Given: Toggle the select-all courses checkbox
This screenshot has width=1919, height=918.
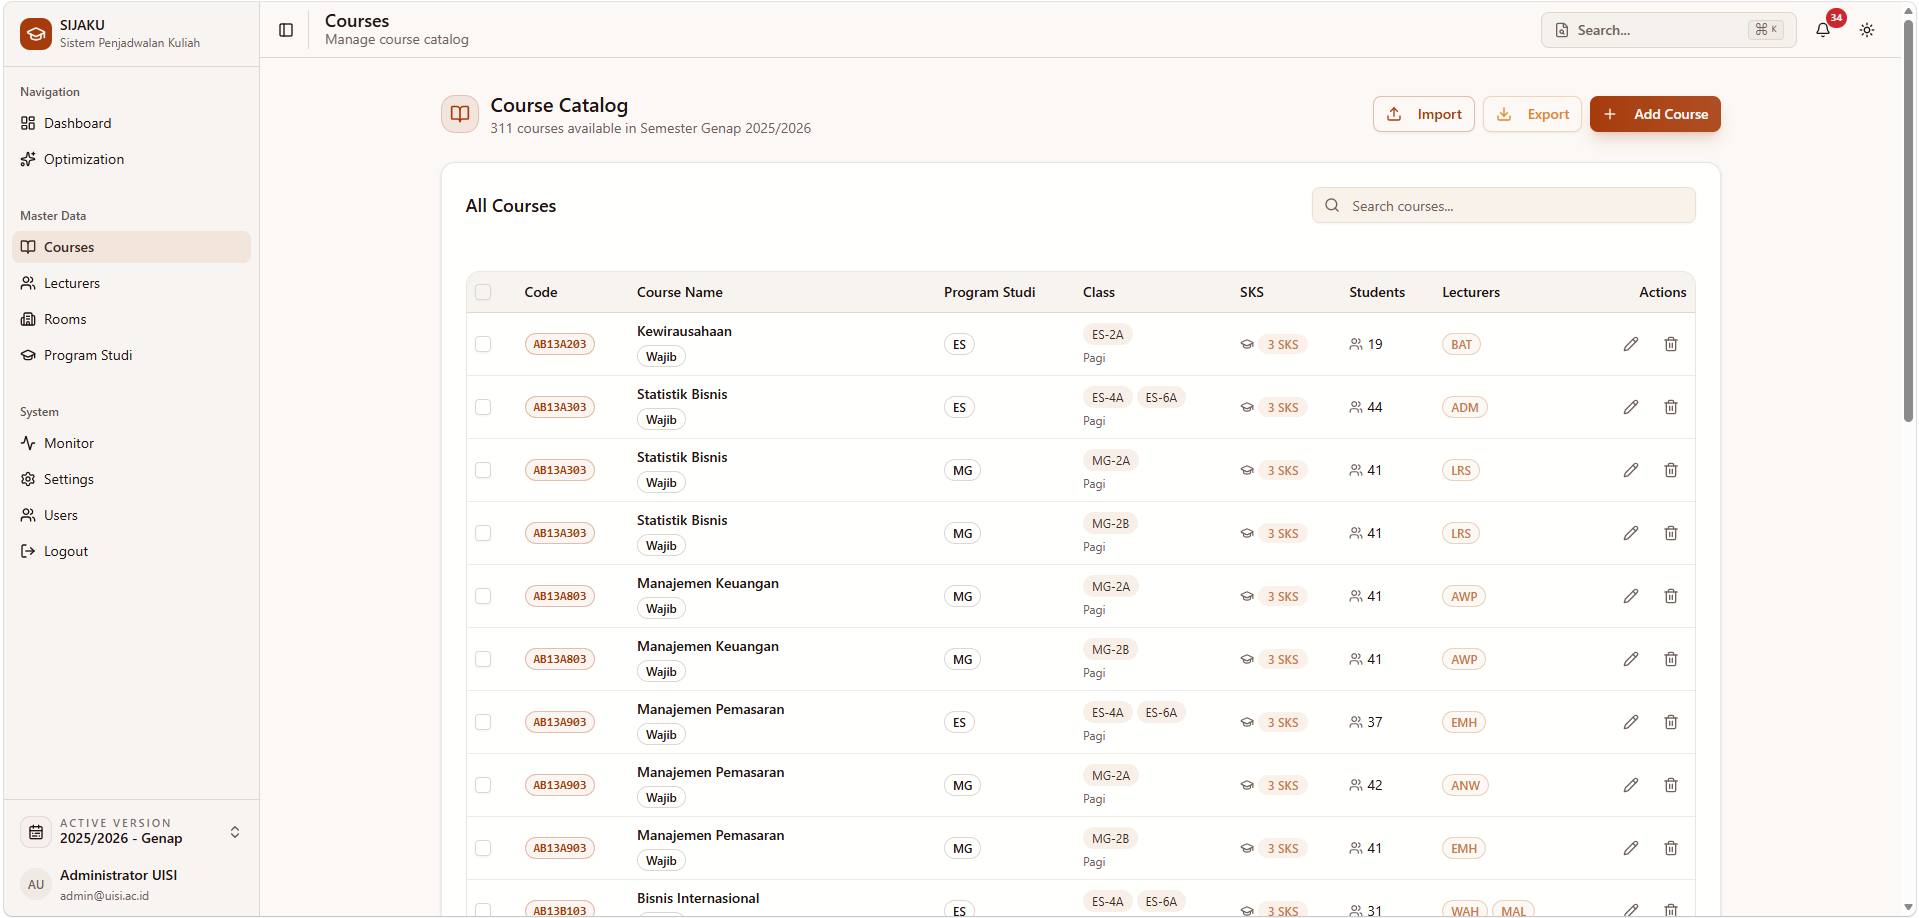Looking at the screenshot, I should click(483, 292).
